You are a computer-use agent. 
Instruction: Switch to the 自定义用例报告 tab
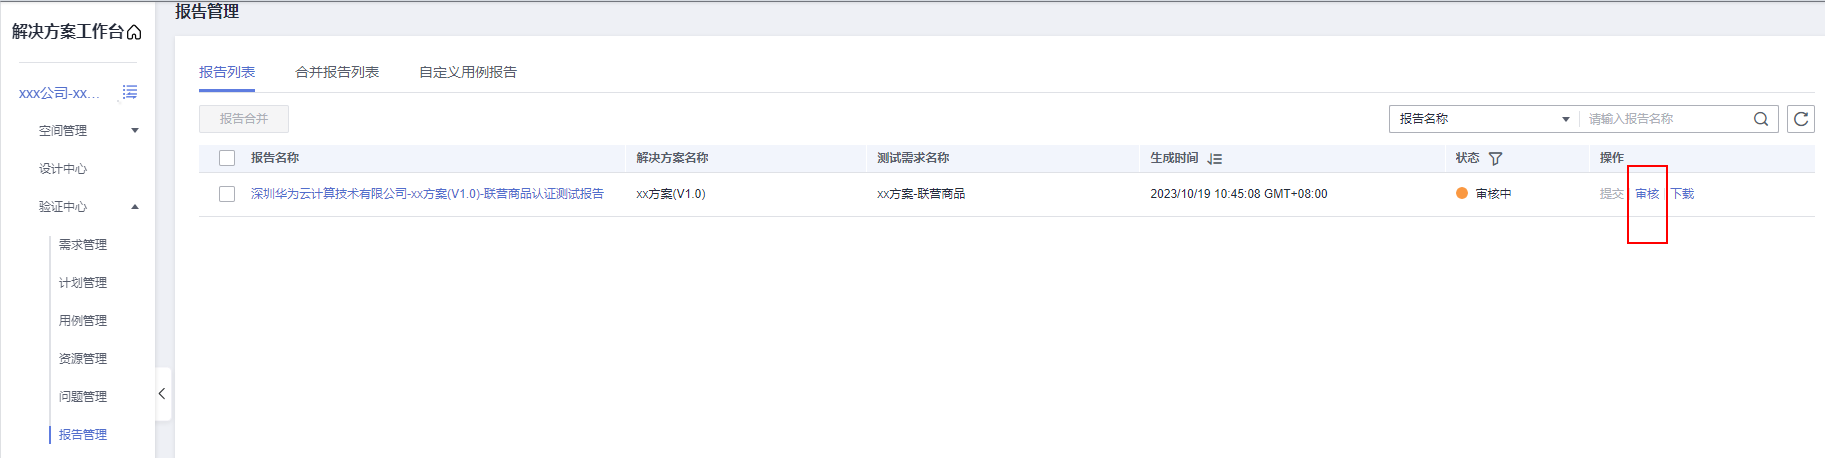pos(468,72)
